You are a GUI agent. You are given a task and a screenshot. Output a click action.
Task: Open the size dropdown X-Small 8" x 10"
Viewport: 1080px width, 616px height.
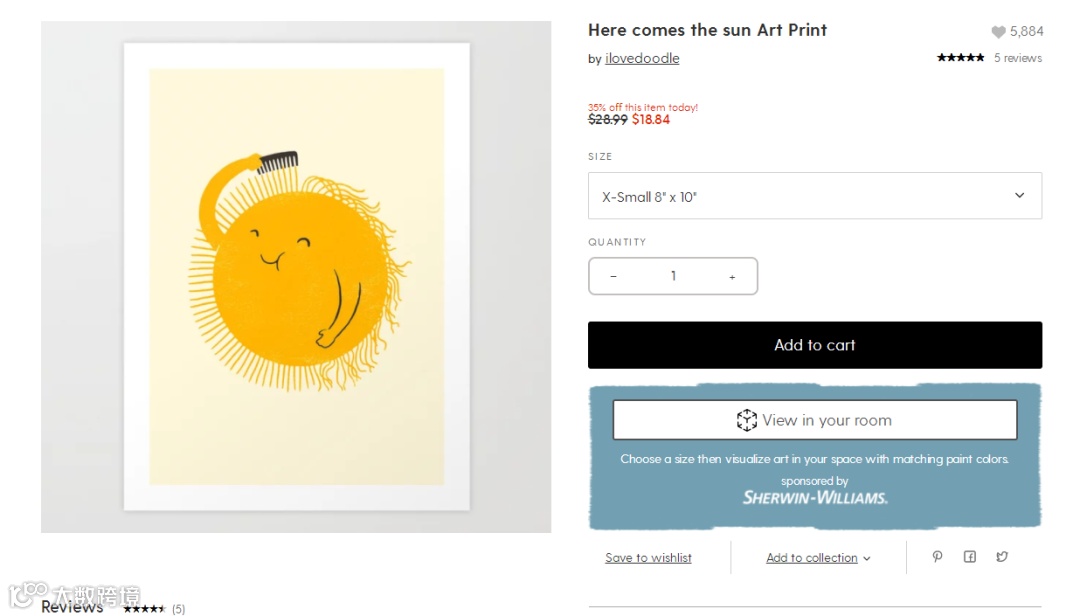(x=814, y=196)
